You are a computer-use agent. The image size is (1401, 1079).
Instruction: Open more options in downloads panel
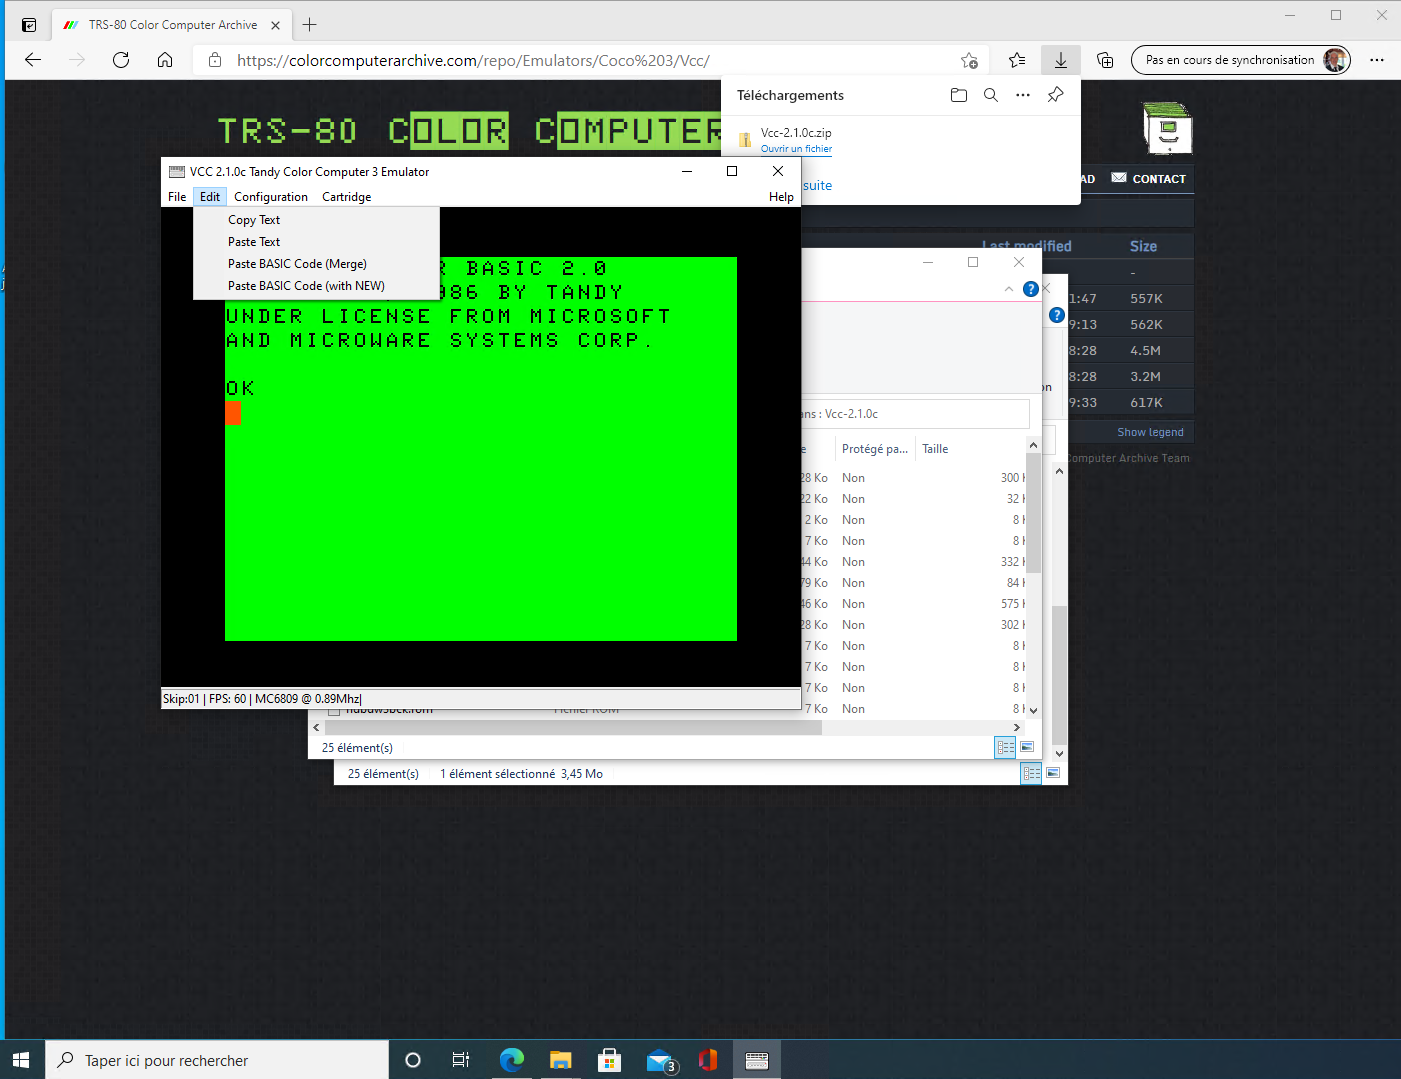pyautogui.click(x=1022, y=95)
